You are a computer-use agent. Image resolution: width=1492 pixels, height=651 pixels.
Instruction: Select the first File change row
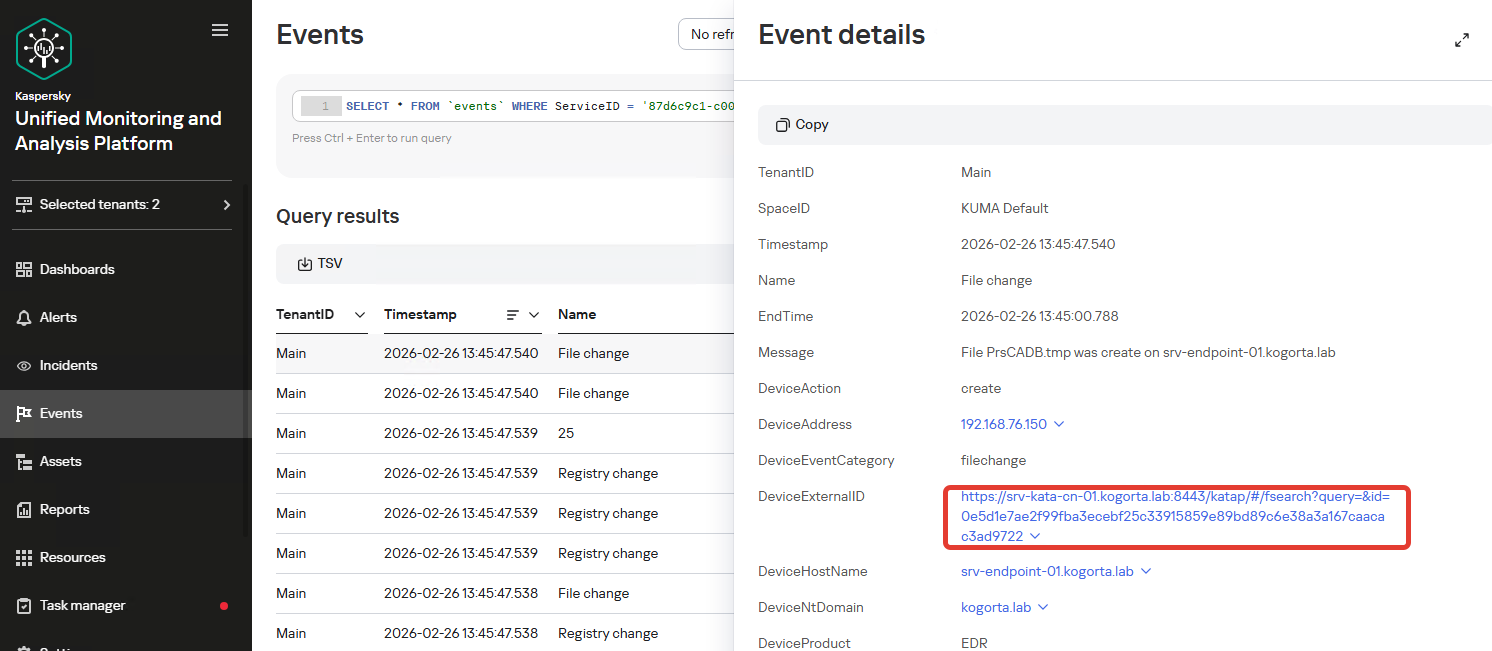[x=505, y=353]
